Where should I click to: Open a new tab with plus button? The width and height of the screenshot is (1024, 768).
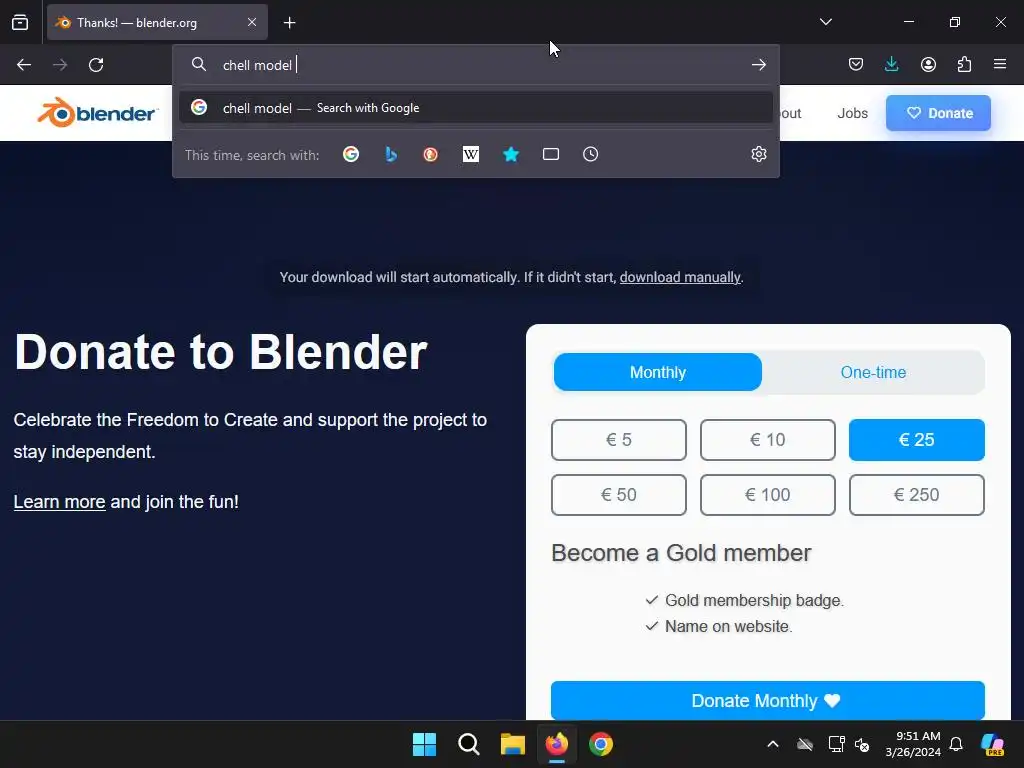(x=290, y=23)
